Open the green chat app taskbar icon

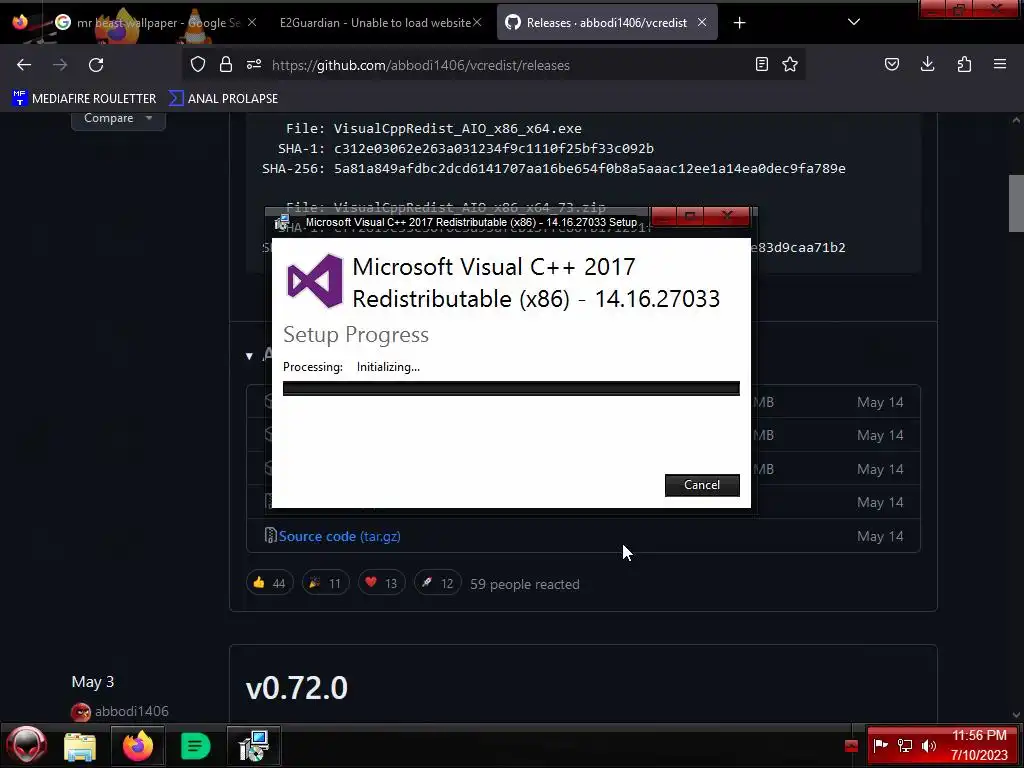(x=195, y=746)
